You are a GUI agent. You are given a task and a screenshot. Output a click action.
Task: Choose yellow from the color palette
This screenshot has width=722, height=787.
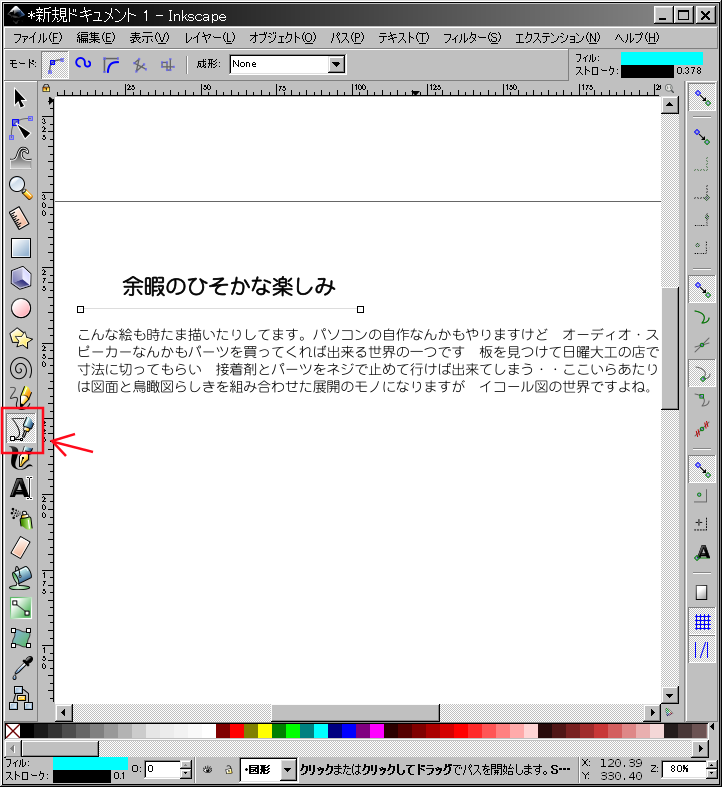265,731
